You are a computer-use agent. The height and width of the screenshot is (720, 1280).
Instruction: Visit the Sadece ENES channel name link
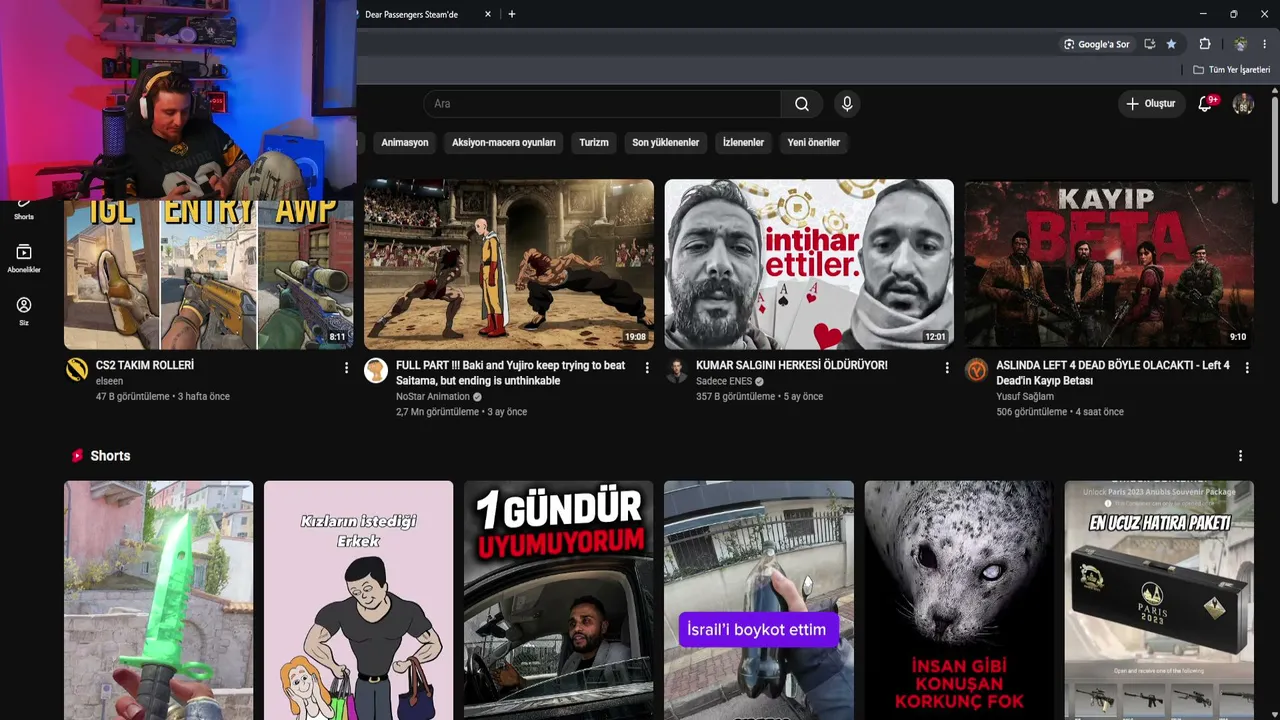click(x=725, y=381)
